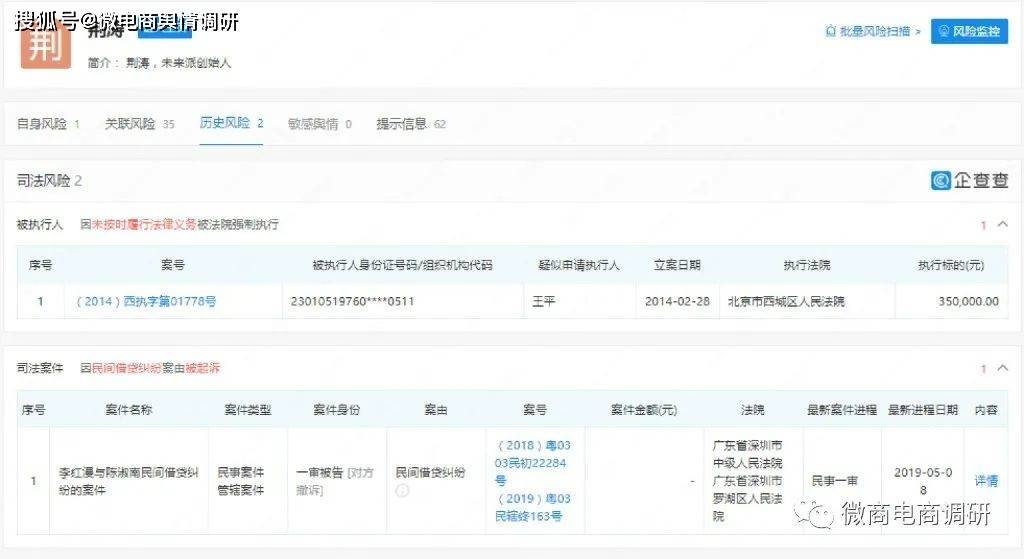Viewport: 1024px width, 559px height.
Task: Click the lightbulb icon in 风险监控 button
Action: coord(942,32)
